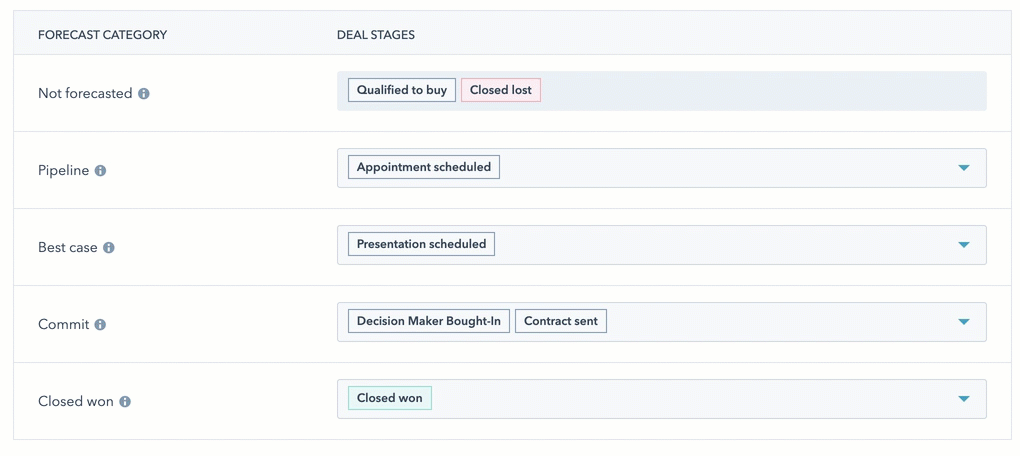Open the Closed won deal stages dropdown arrow
This screenshot has height=456, width=1020.
click(963, 399)
